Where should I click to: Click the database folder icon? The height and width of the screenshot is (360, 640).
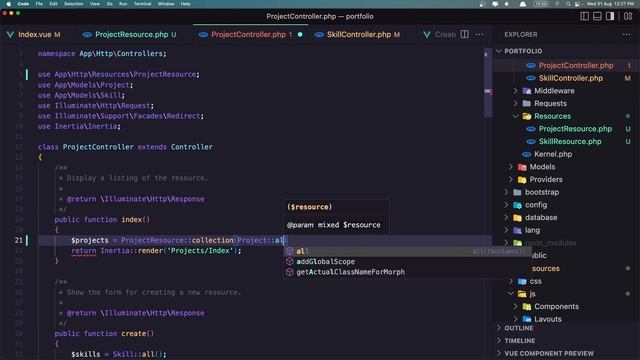point(518,217)
